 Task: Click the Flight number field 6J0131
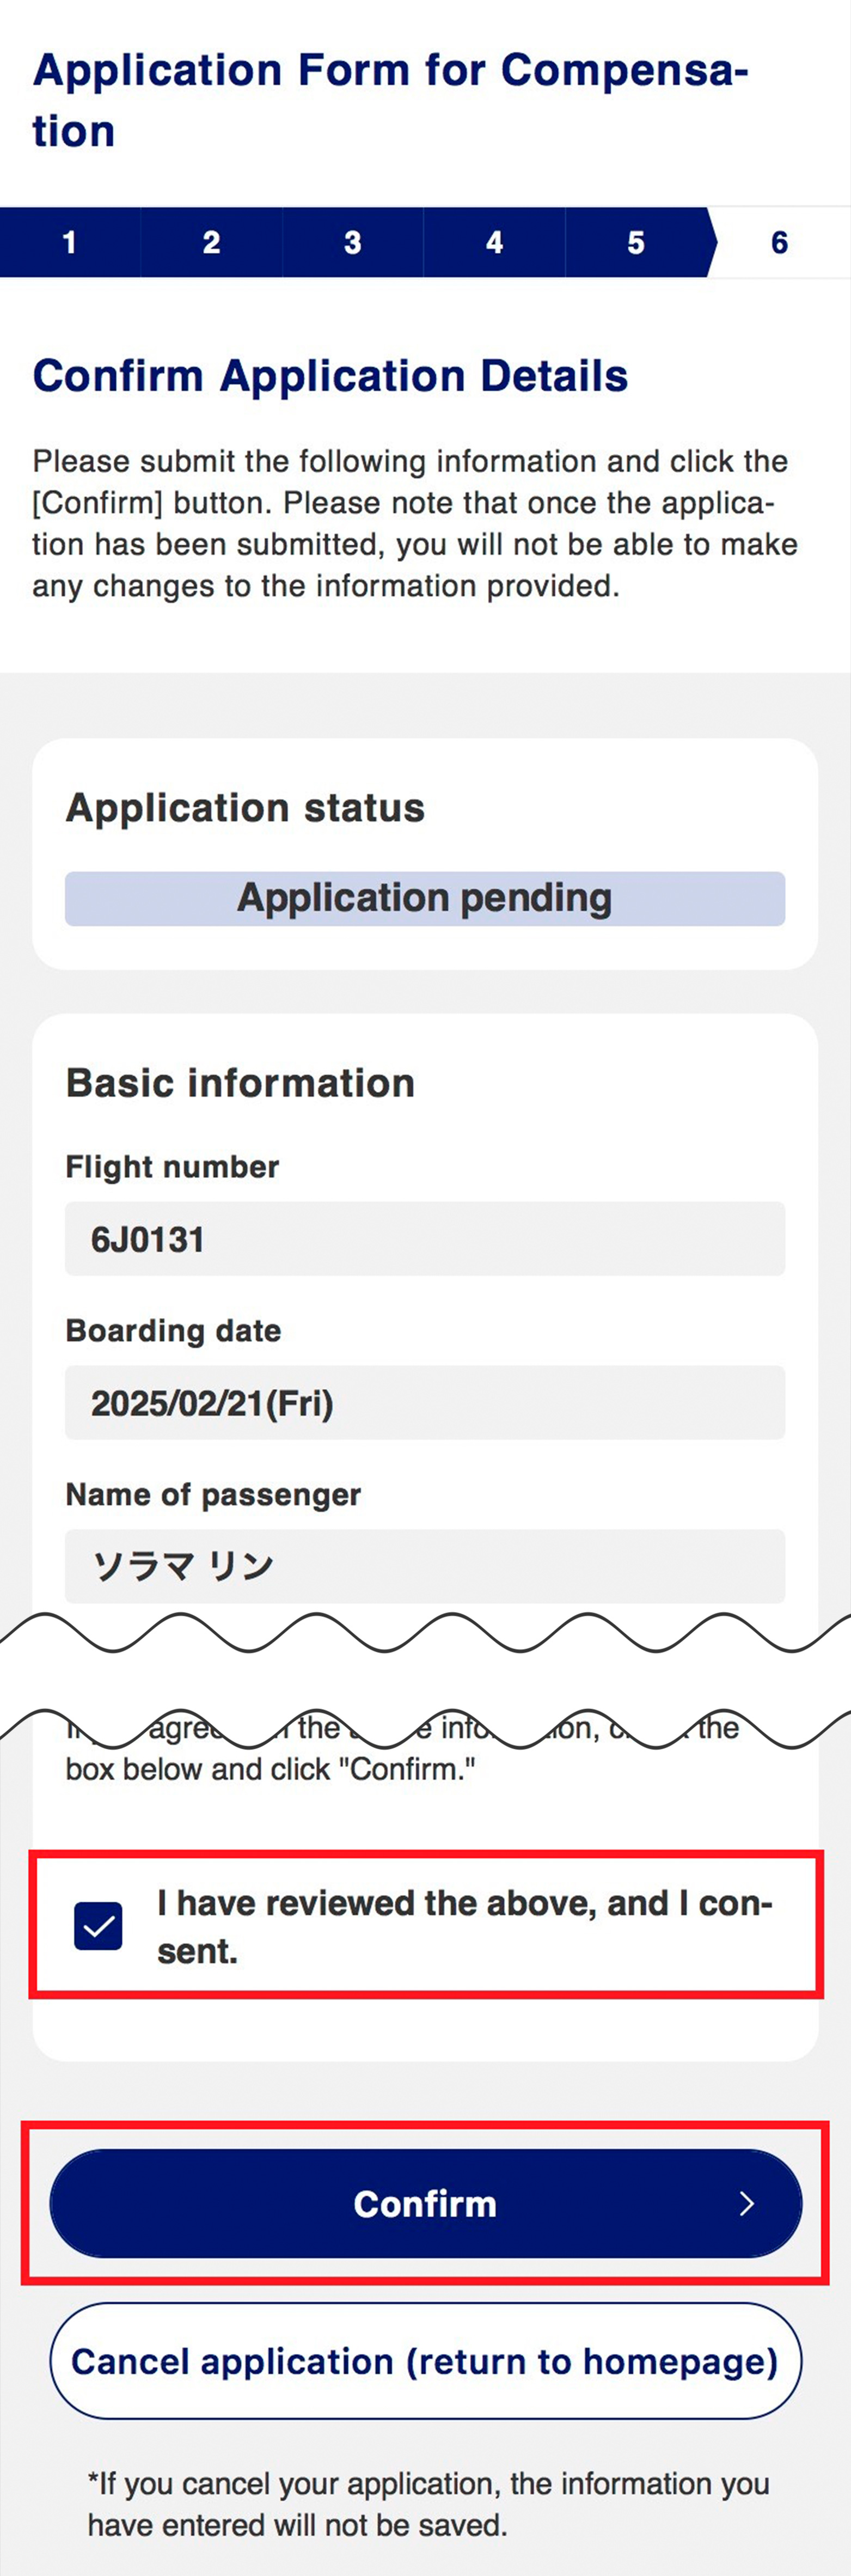tap(425, 1239)
